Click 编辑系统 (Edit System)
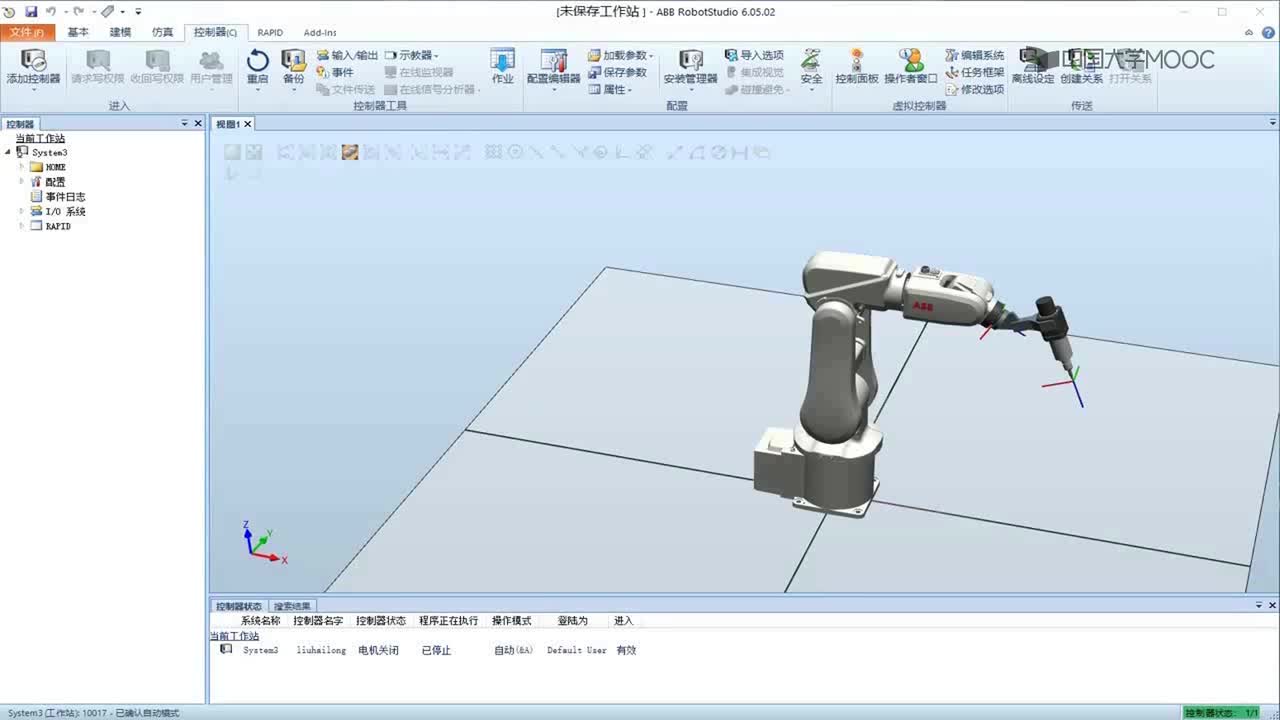The width and height of the screenshot is (1280, 720). (x=975, y=55)
